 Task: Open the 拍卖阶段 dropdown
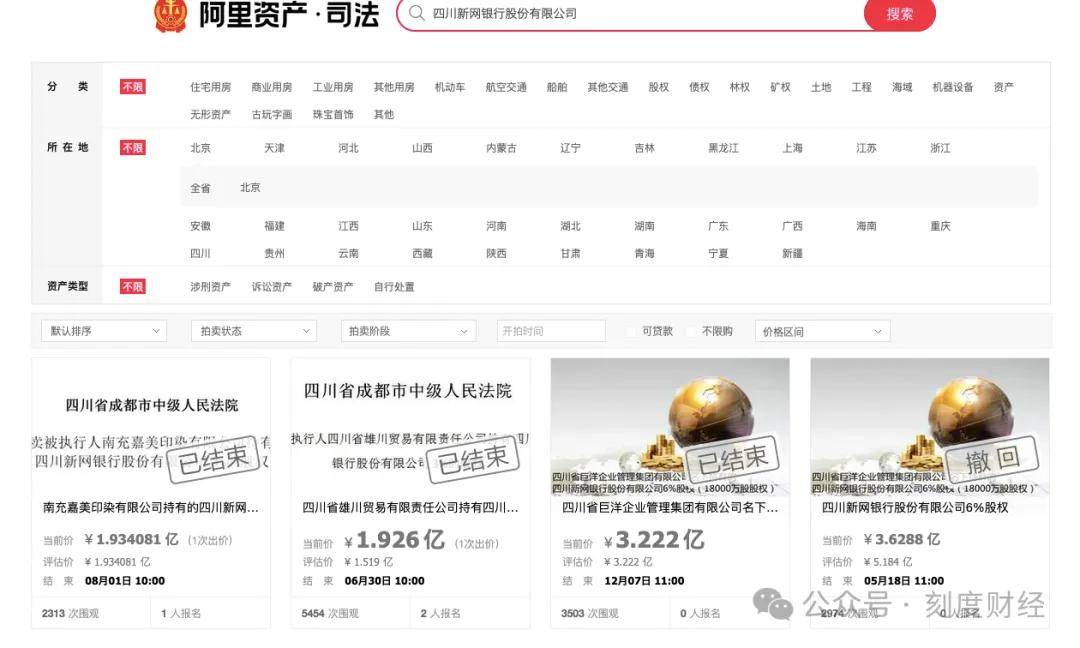tap(408, 331)
